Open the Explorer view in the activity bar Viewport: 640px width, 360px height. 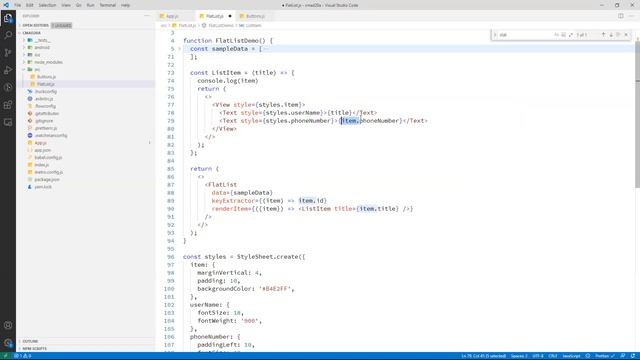click(8, 18)
